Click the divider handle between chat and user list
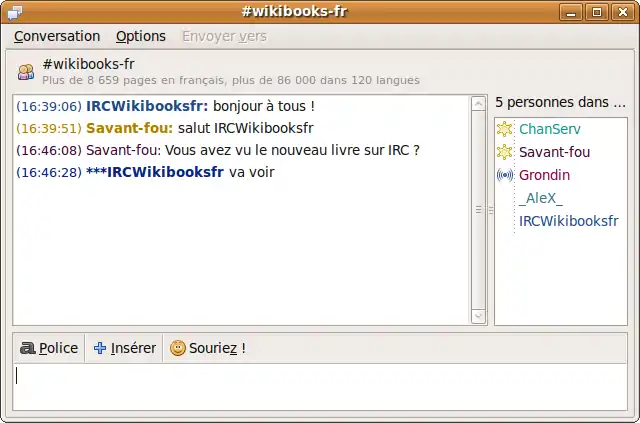The image size is (640, 423). click(489, 210)
